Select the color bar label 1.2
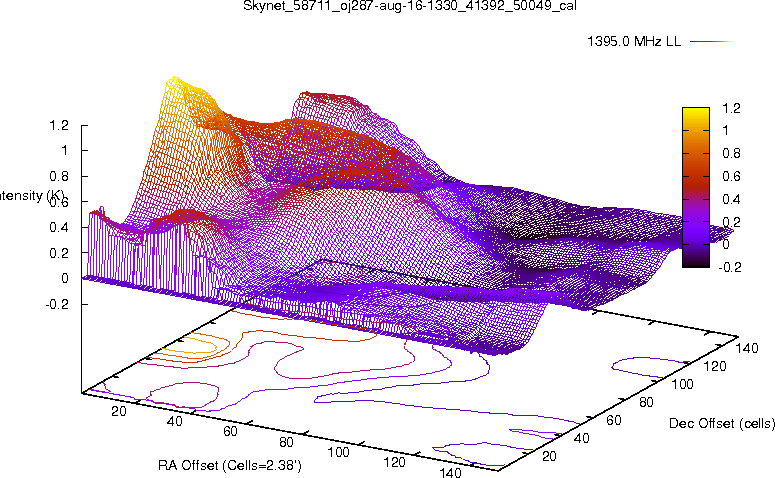The height and width of the screenshot is (478, 775). pyautogui.click(x=732, y=108)
